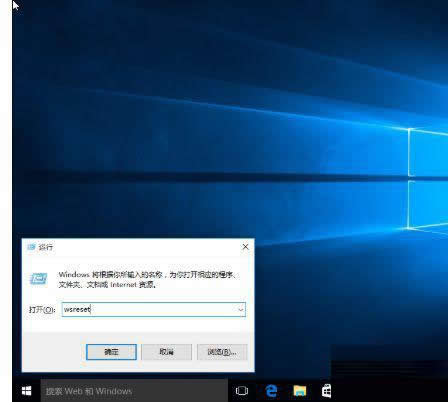Click the large Run program icon in the dialog
Screen dimensions: 448x402
(x=39, y=279)
